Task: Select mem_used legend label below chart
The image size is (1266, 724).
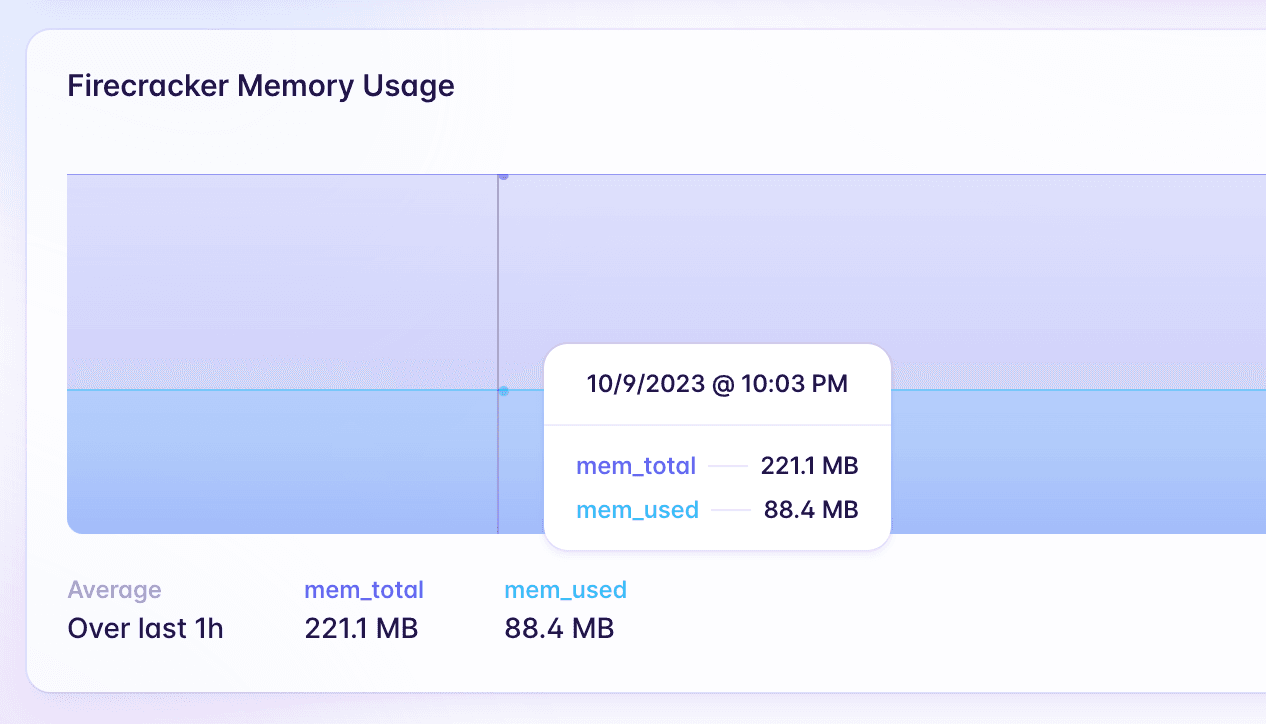Action: point(565,590)
